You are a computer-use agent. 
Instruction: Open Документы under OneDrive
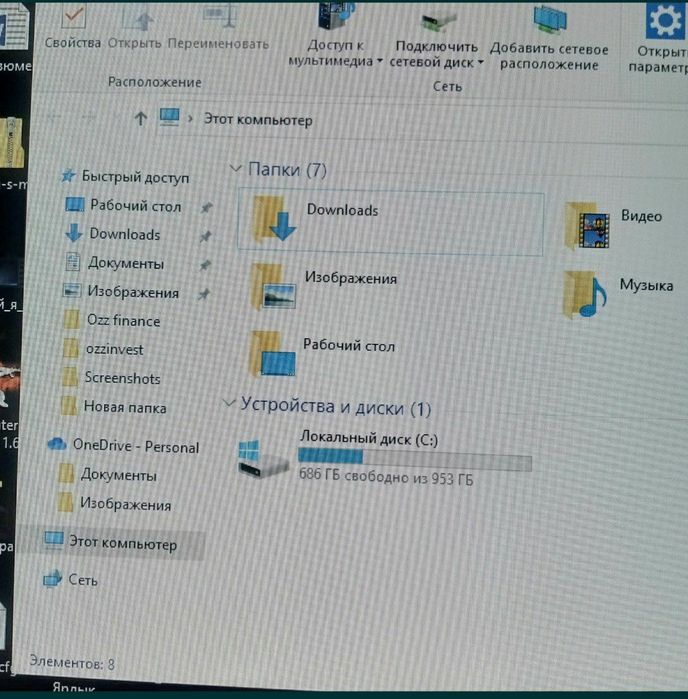[118, 475]
